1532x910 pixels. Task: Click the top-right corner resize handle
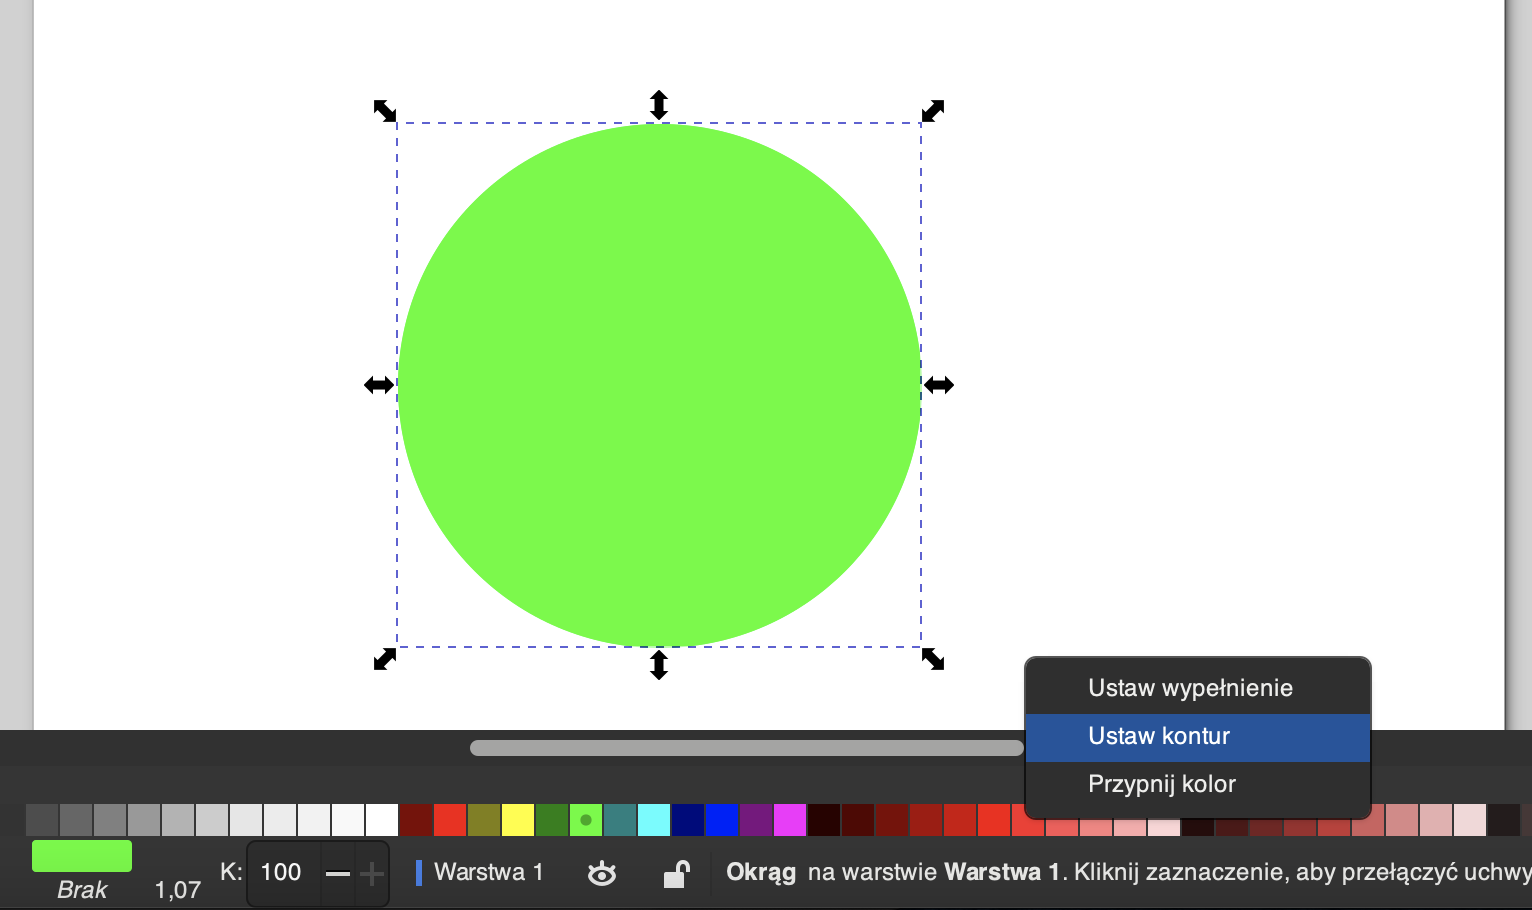click(932, 110)
